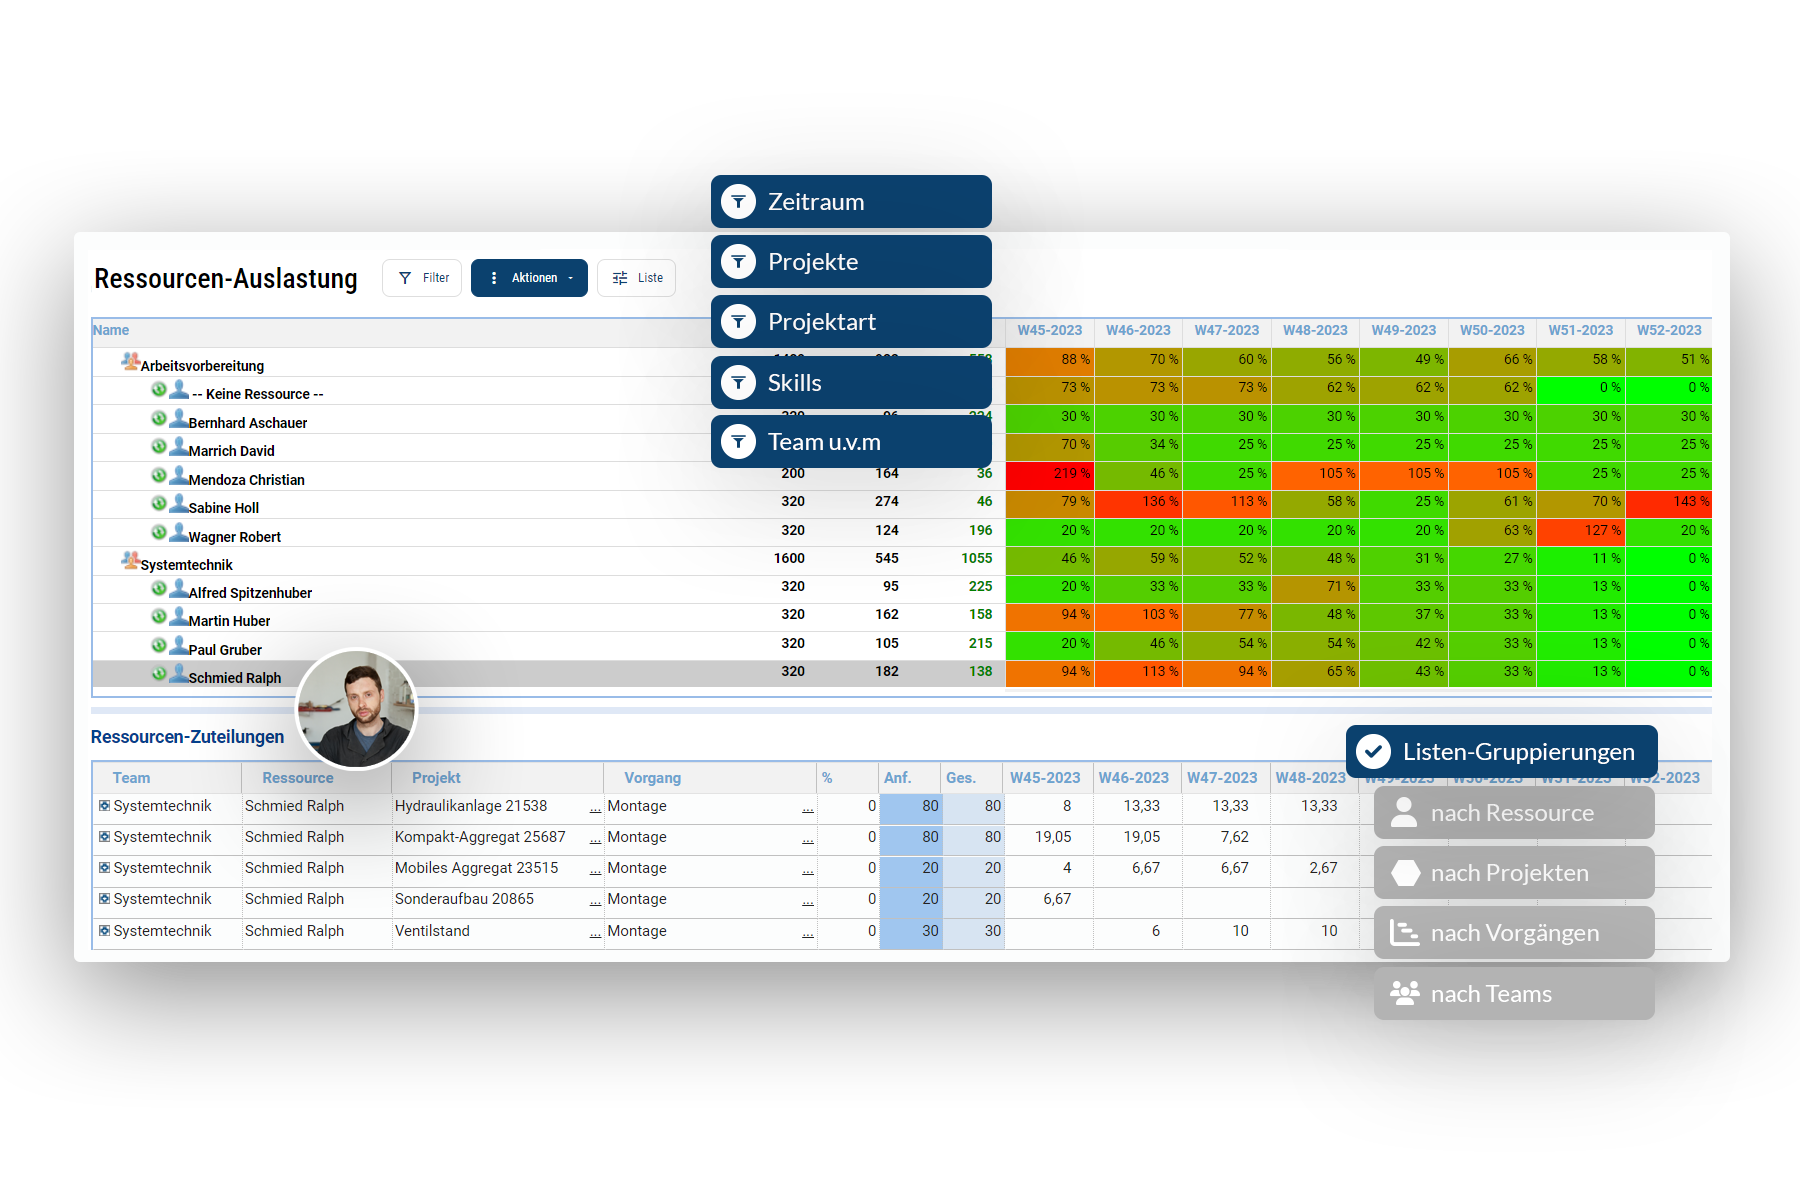This screenshot has height=1200, width=1800.
Task: Click the sliders icon in the Liste button
Action: coord(620,278)
